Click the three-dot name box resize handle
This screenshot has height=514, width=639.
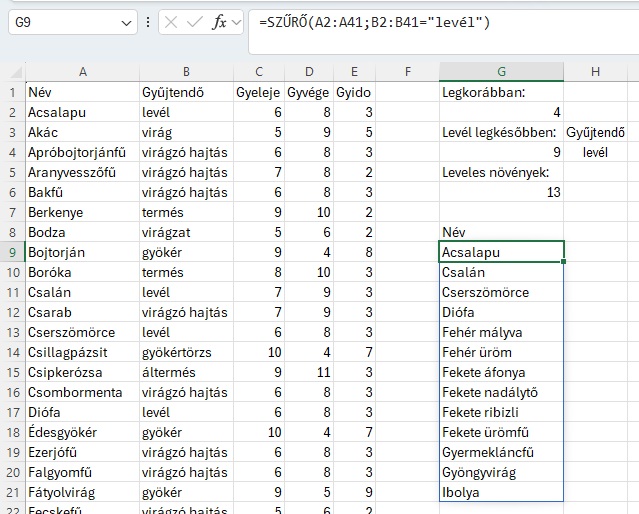coord(148,22)
